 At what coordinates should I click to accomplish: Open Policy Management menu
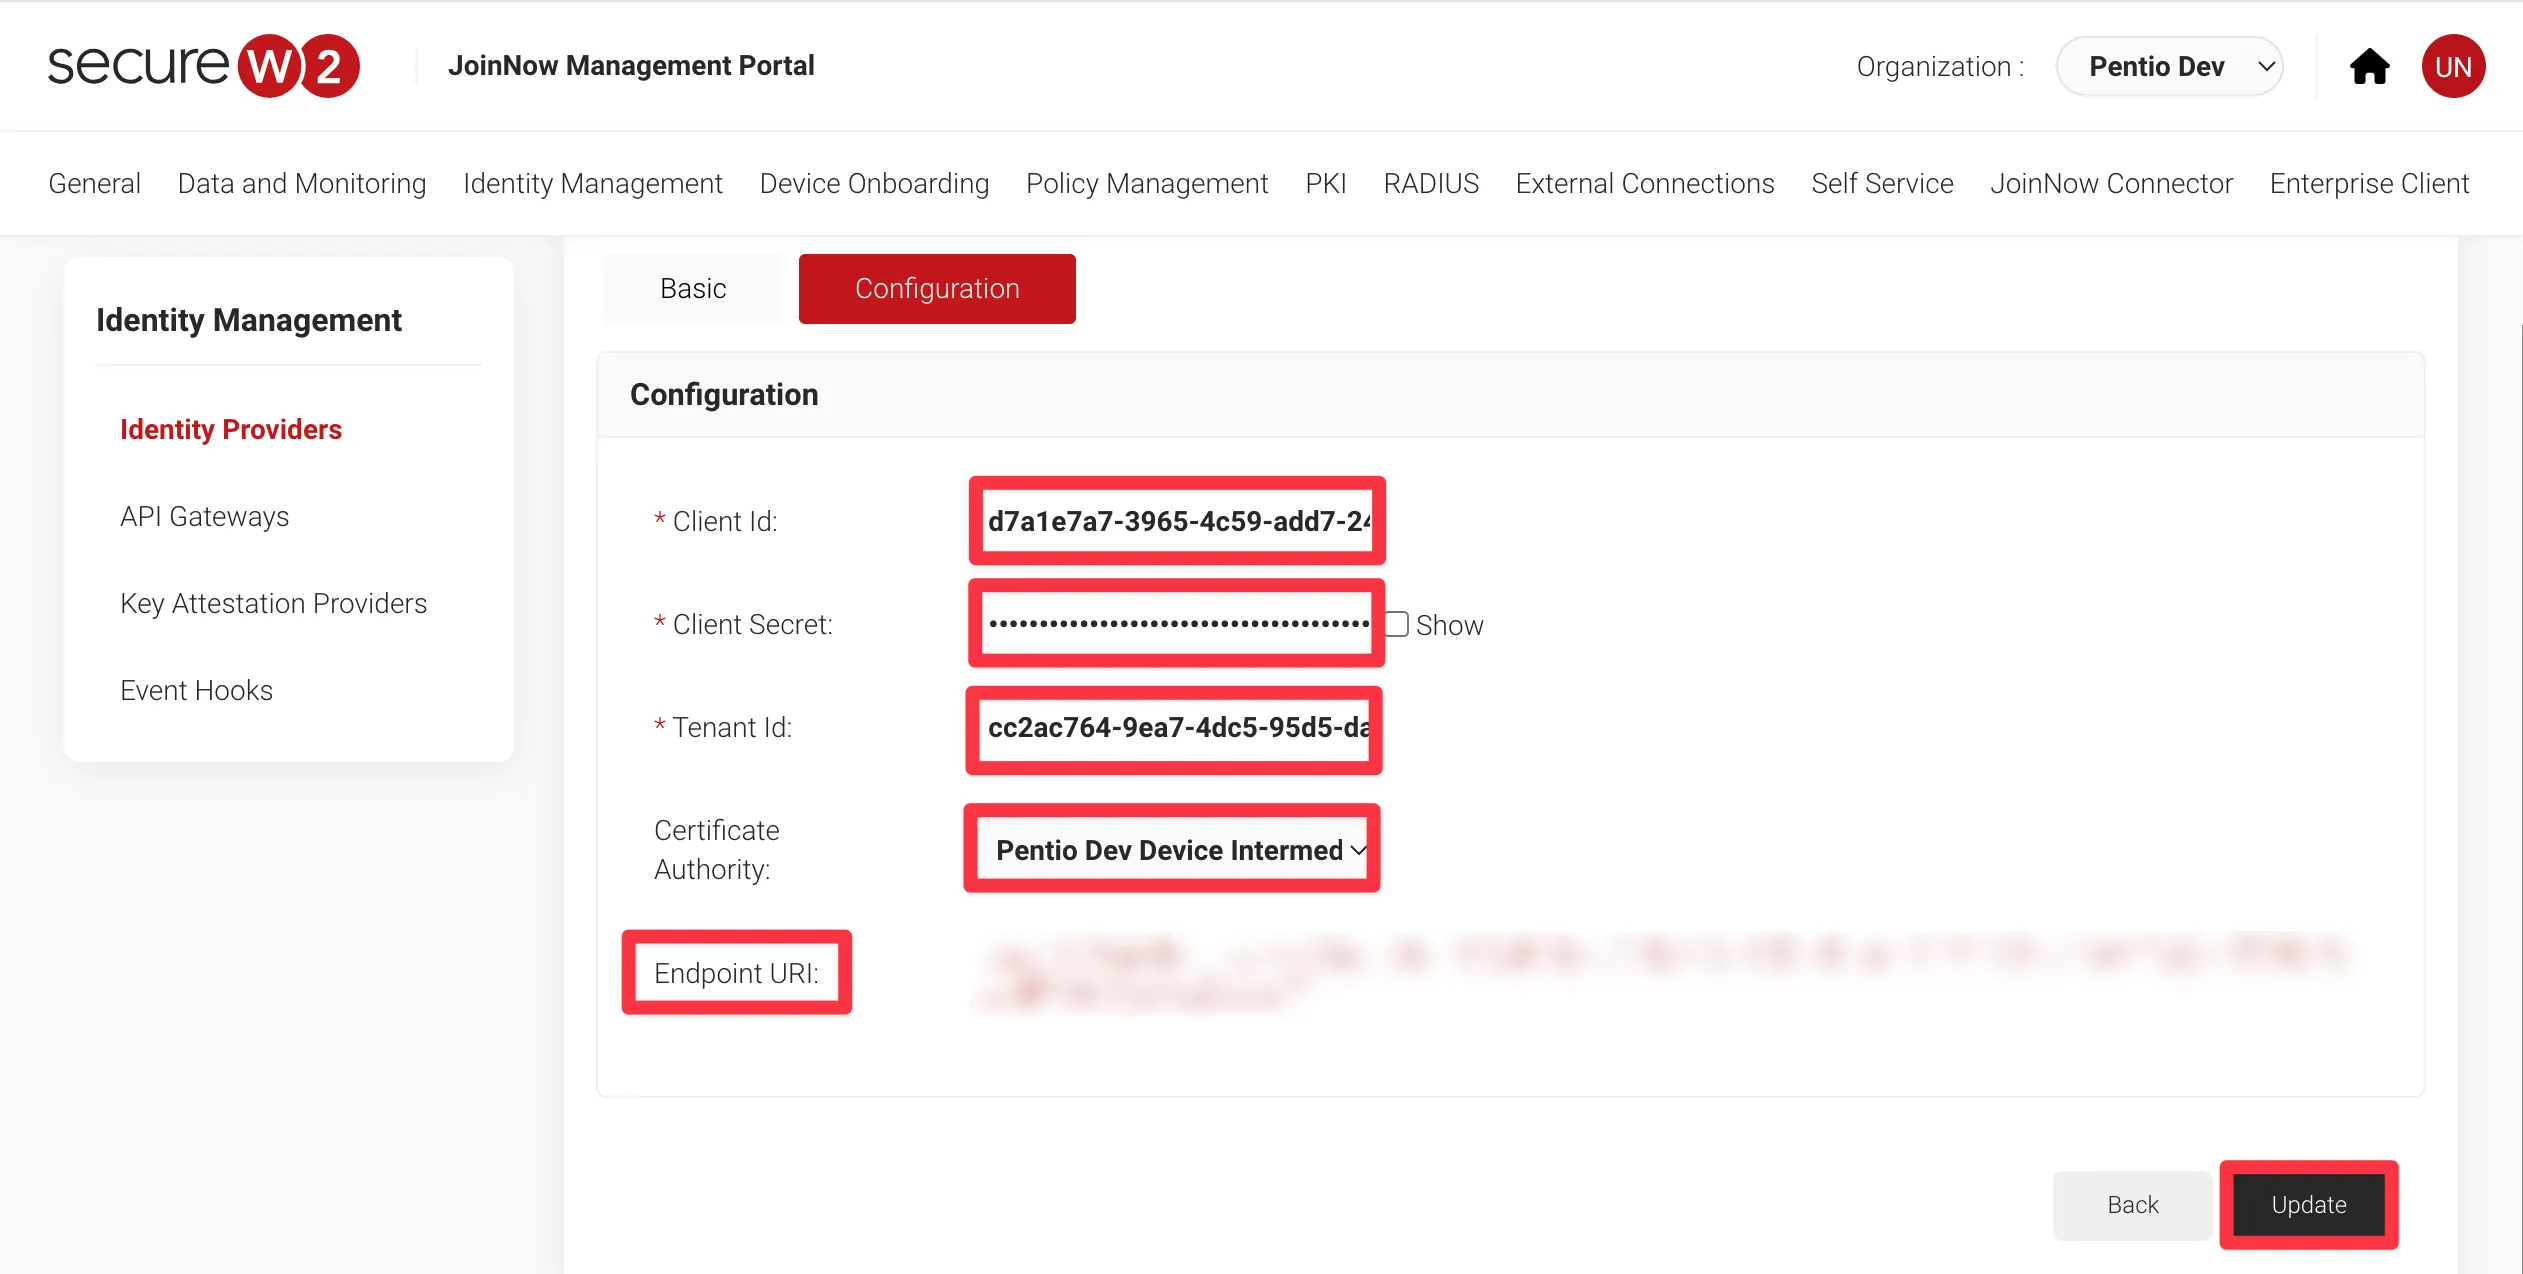click(1147, 183)
